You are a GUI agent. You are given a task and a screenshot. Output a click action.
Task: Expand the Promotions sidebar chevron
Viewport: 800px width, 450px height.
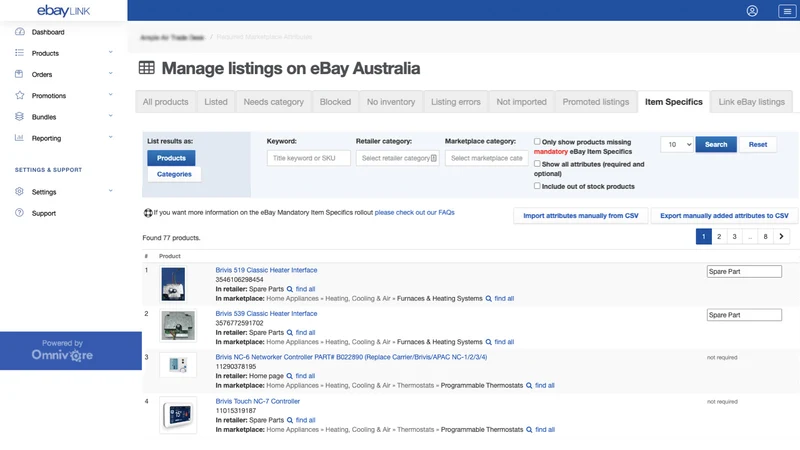coord(110,94)
